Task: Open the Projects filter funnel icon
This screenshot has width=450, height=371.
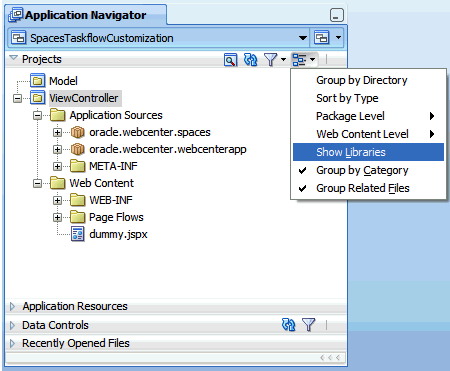Action: (274, 60)
